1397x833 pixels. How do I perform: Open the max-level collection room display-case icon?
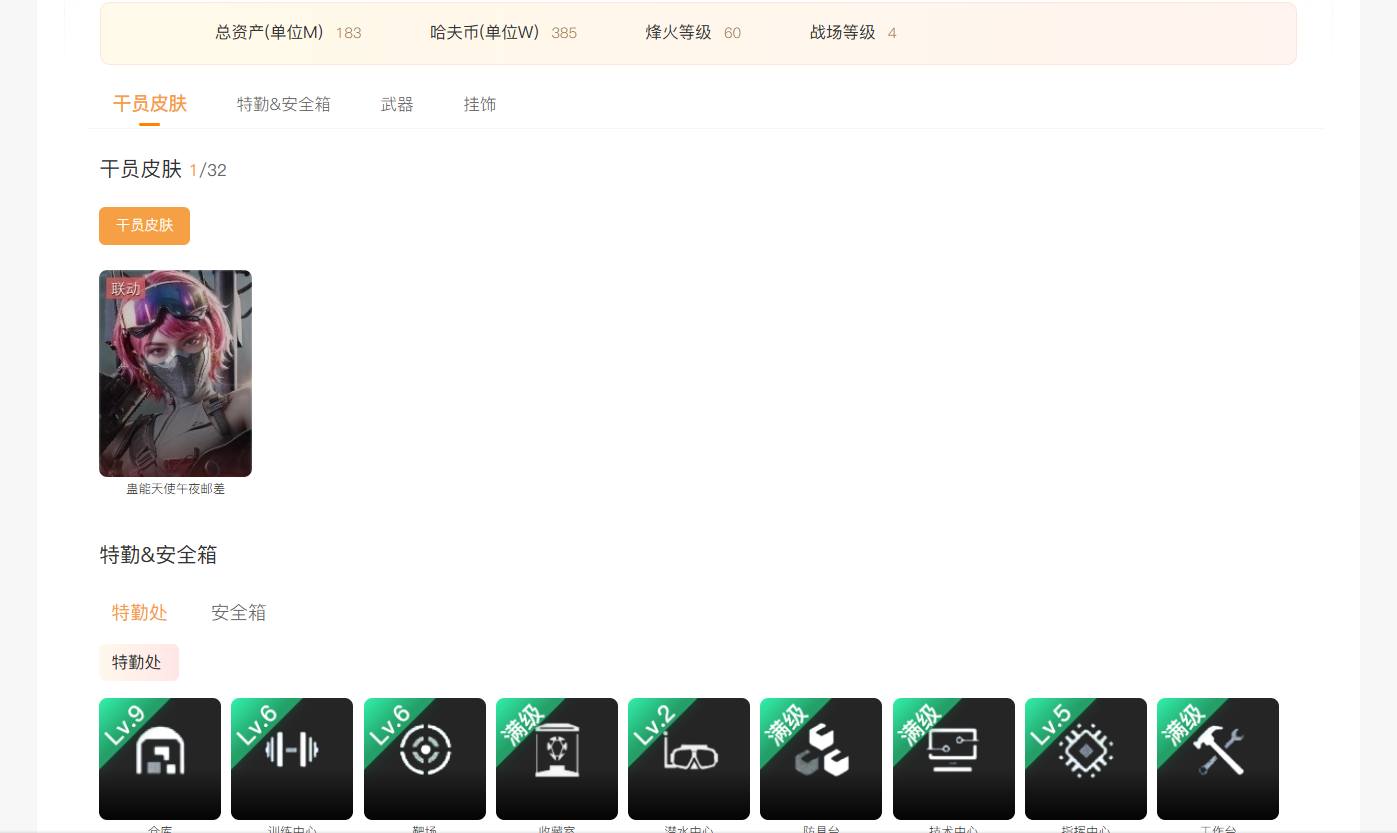pos(557,759)
